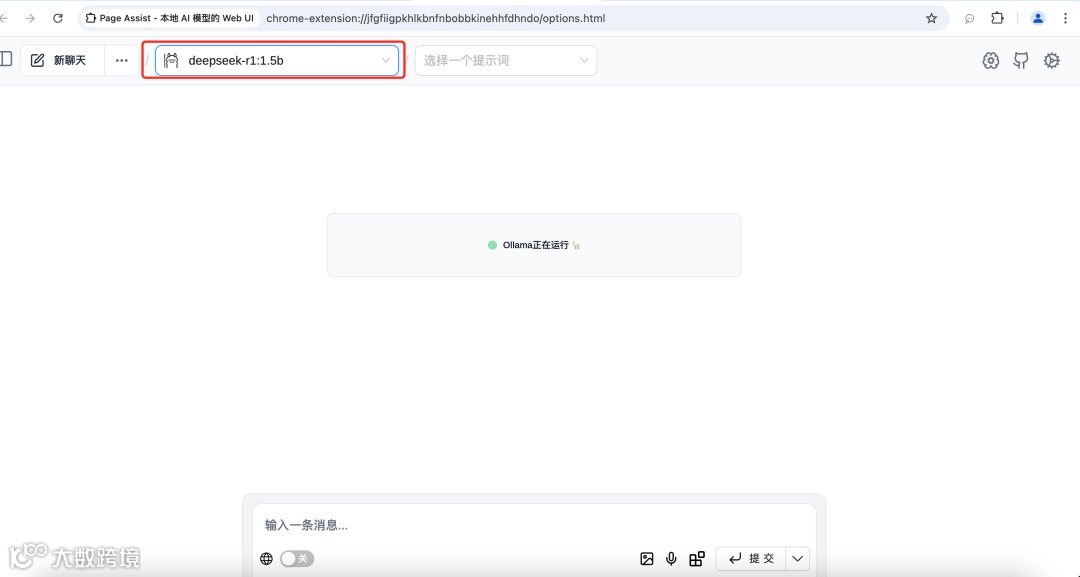Go back with the browser back arrow

coord(4,19)
